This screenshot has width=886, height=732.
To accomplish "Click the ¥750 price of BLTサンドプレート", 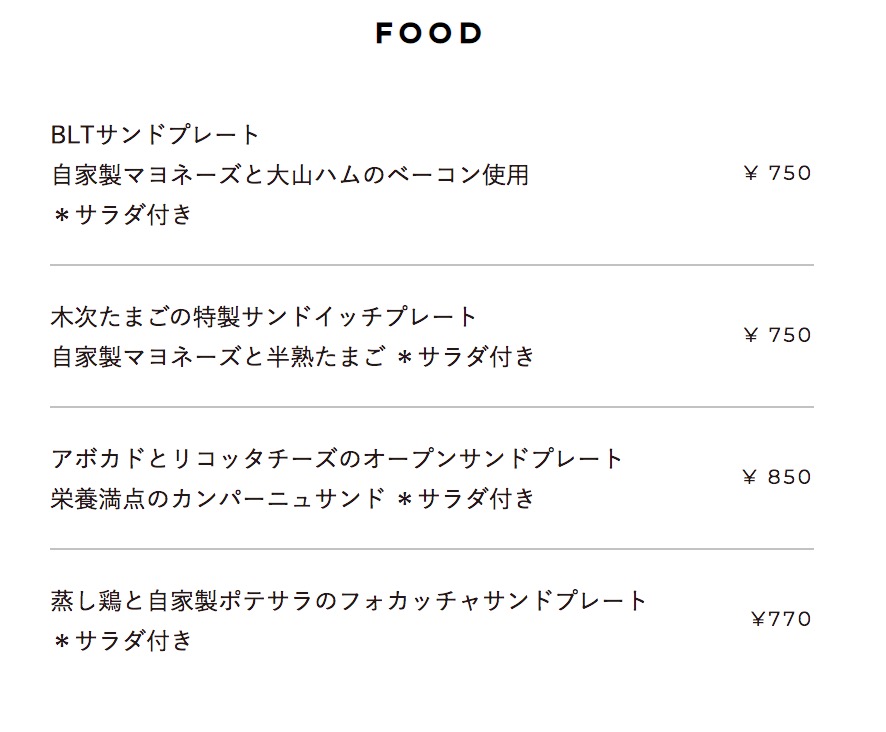I will (777, 174).
